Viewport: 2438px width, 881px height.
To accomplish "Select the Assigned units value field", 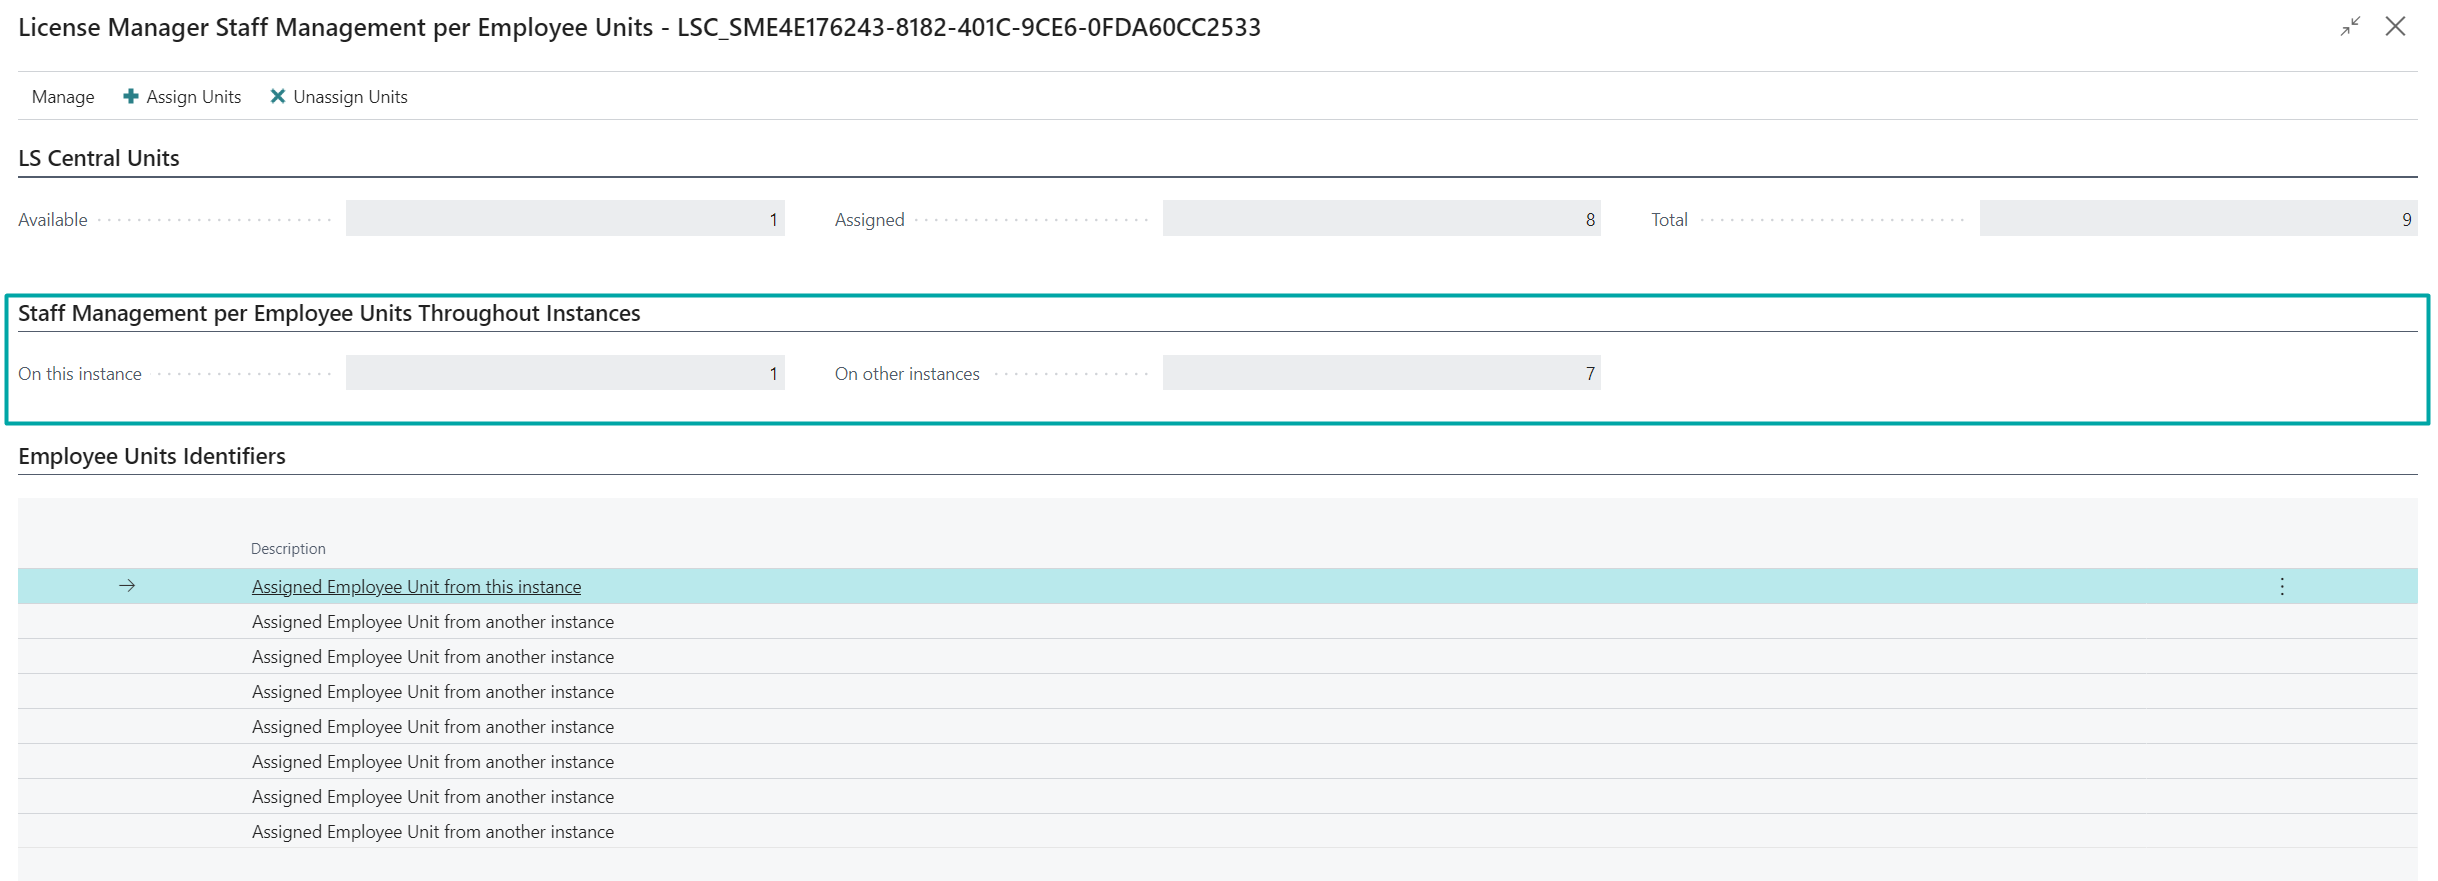I will tap(1382, 219).
